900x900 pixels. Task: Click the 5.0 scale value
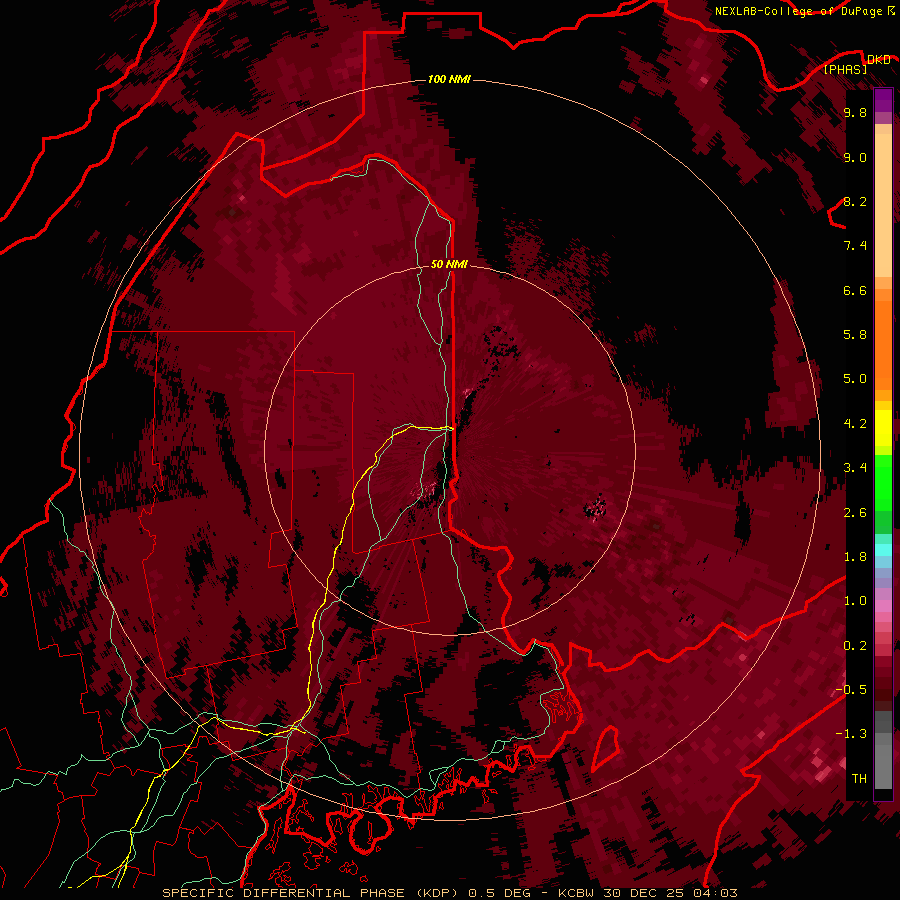tap(855, 379)
